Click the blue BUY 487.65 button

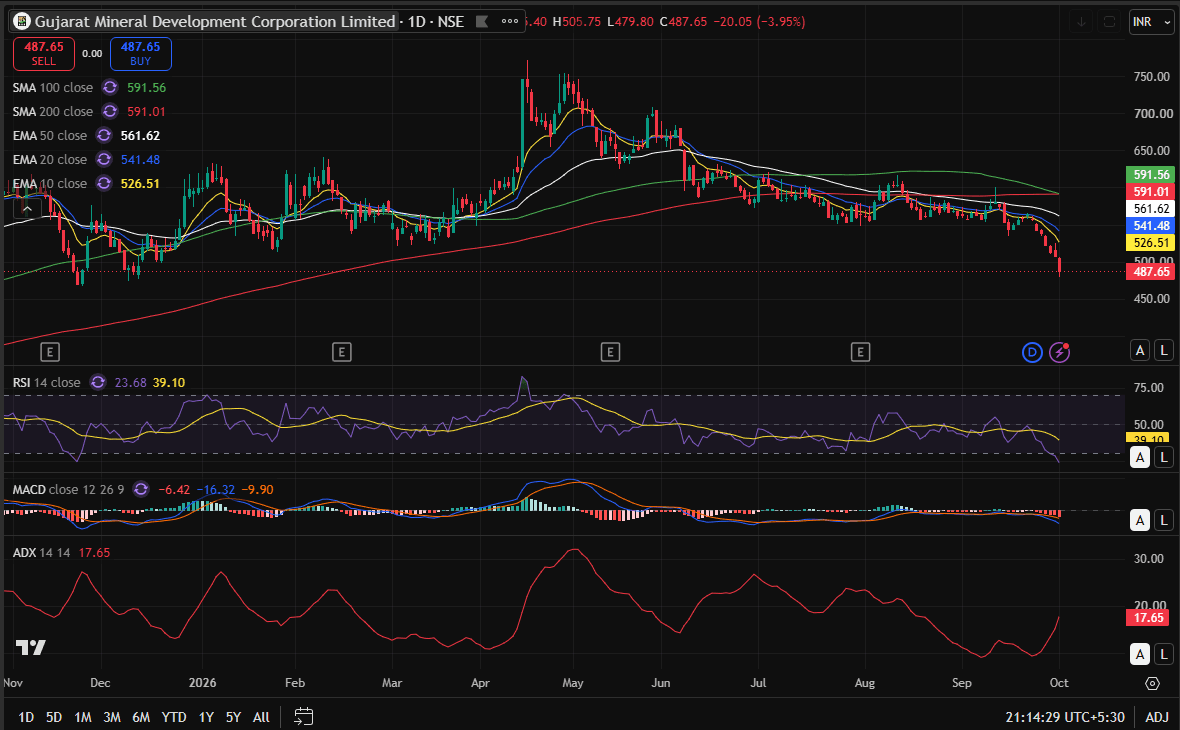click(x=141, y=53)
